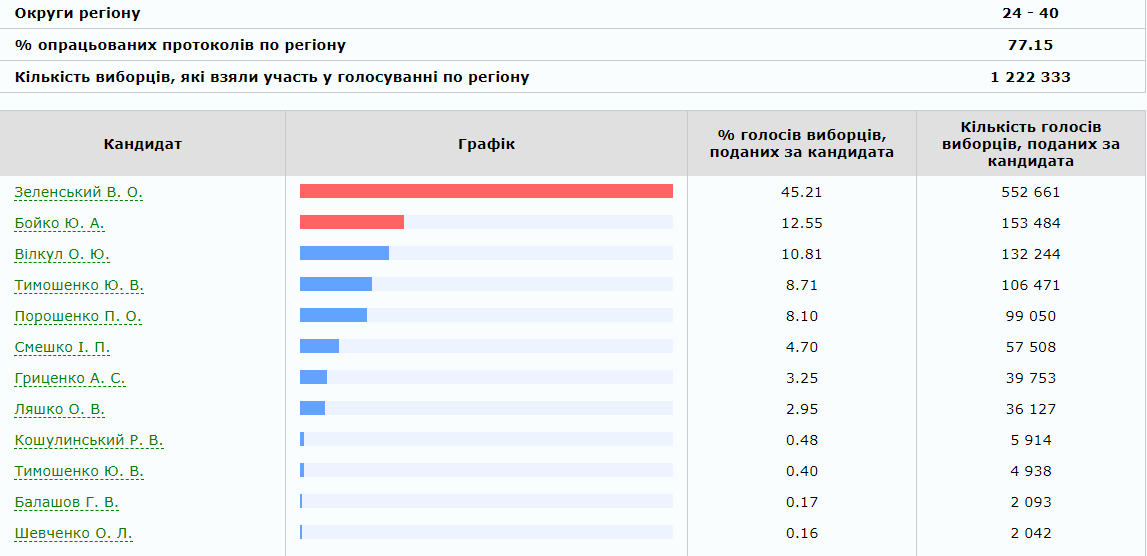
Task: Click the 45.21 percentage cell
Action: point(801,192)
